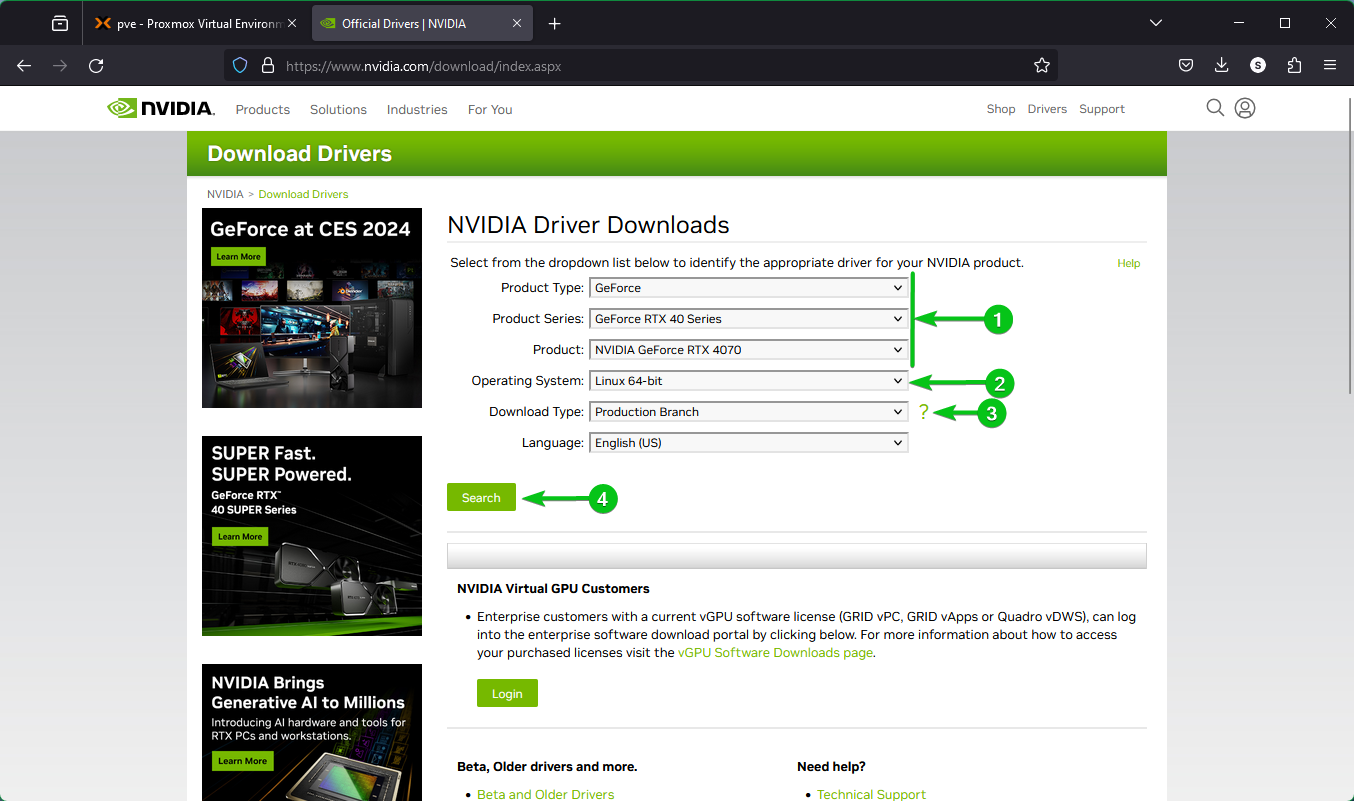The image size is (1354, 801).
Task: Open the site search magnifier icon
Action: pos(1215,108)
